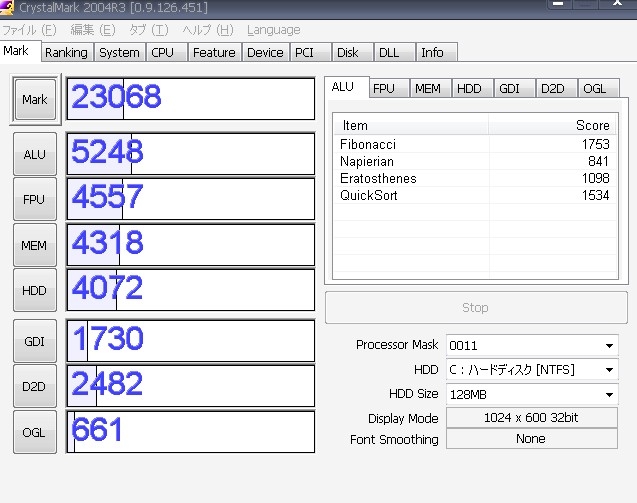637x503 pixels.
Task: Switch to the FPU results tab
Action: 384,89
